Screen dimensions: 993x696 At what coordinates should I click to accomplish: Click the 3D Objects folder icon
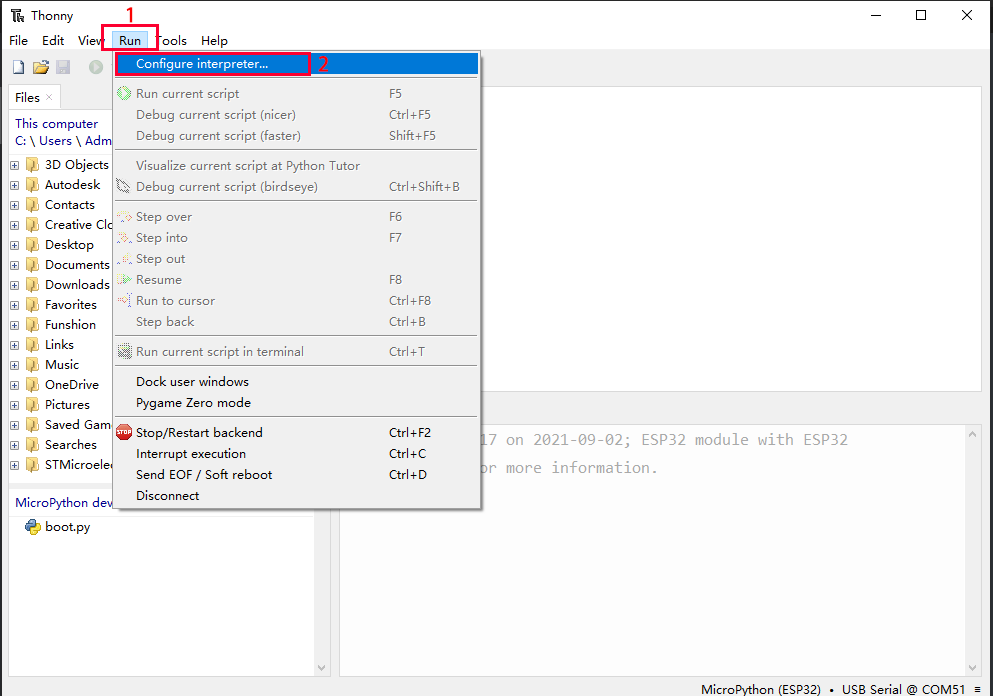32,165
